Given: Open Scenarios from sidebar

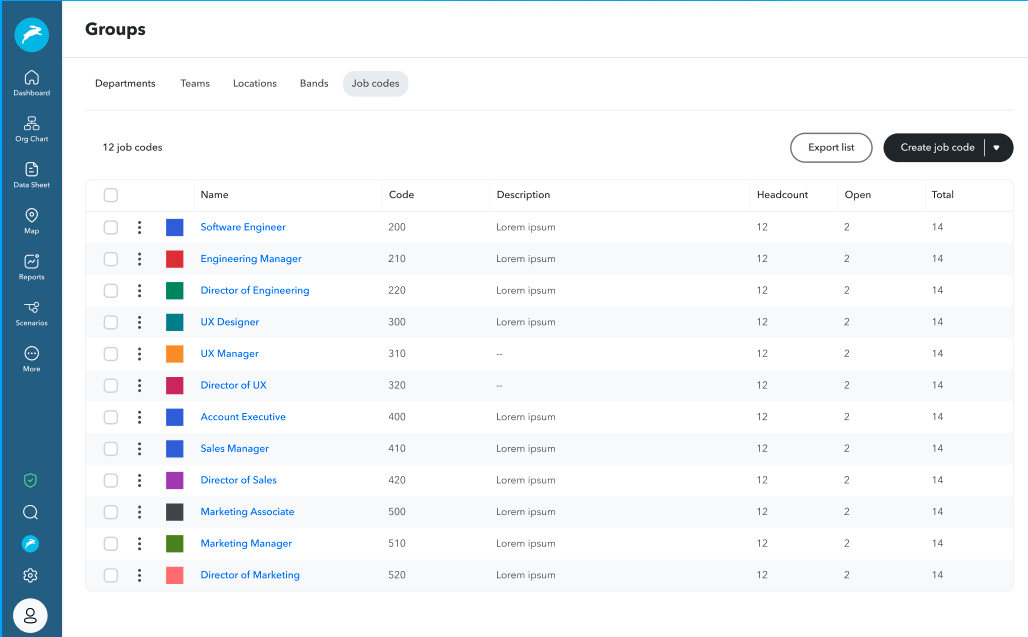Looking at the screenshot, I should [x=31, y=313].
